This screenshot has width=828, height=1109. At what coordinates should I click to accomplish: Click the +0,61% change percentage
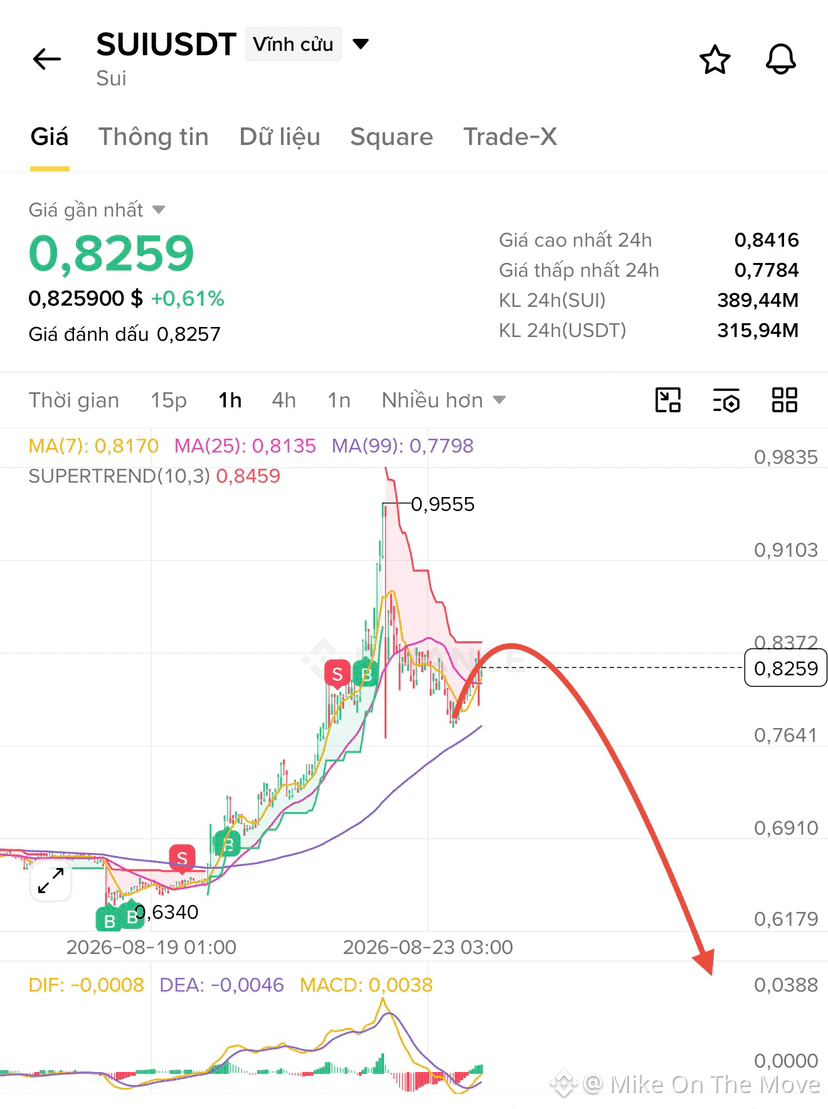coord(187,298)
